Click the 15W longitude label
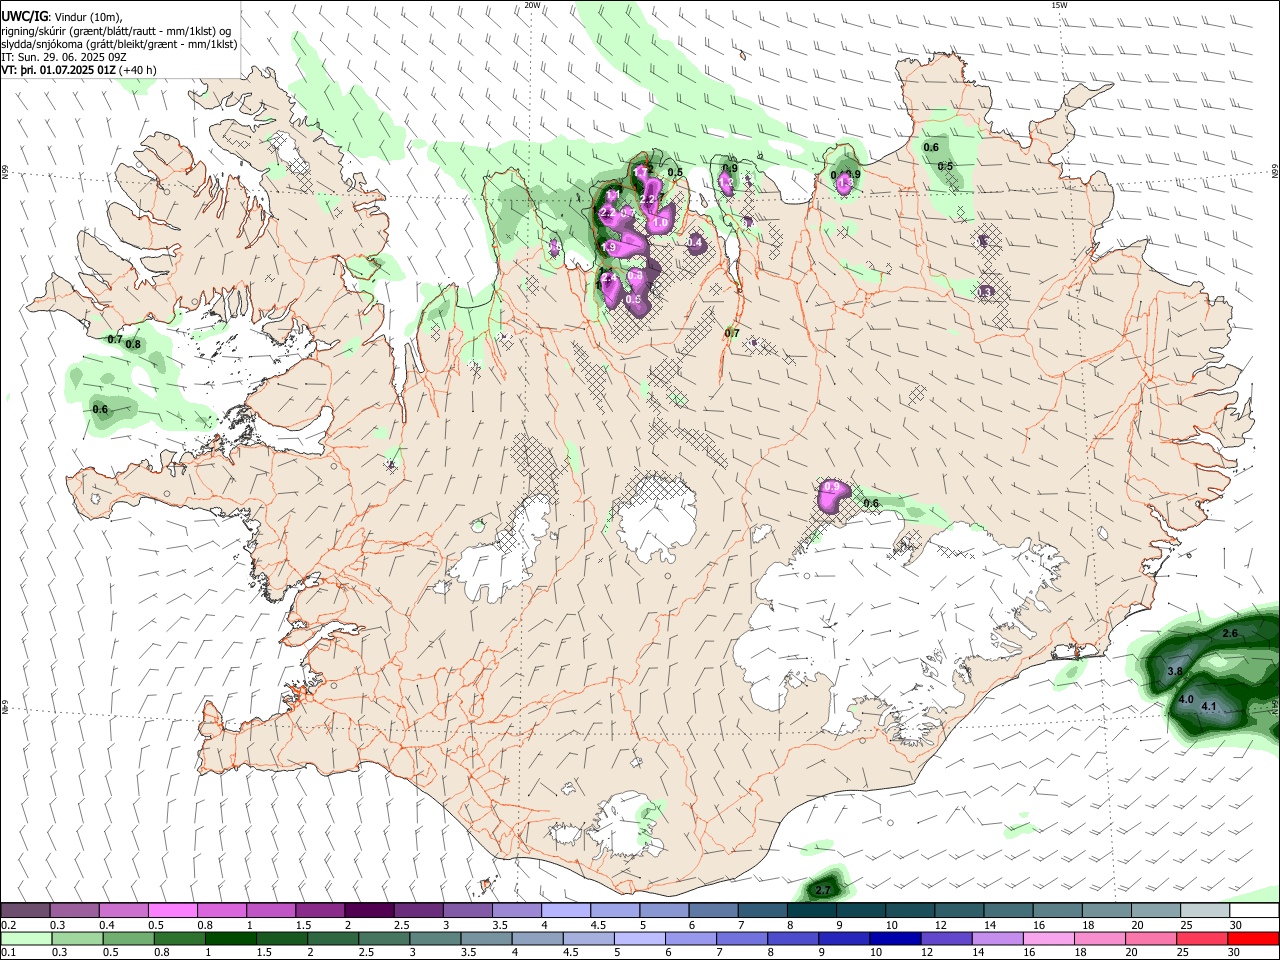1280x960 pixels. click(x=1060, y=5)
